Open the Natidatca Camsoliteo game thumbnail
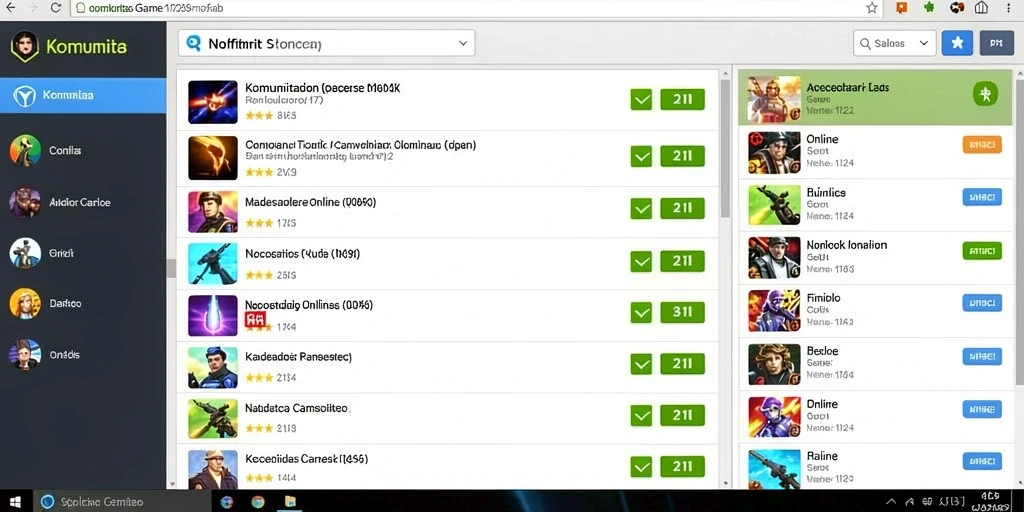The image size is (1024, 512). (x=213, y=419)
